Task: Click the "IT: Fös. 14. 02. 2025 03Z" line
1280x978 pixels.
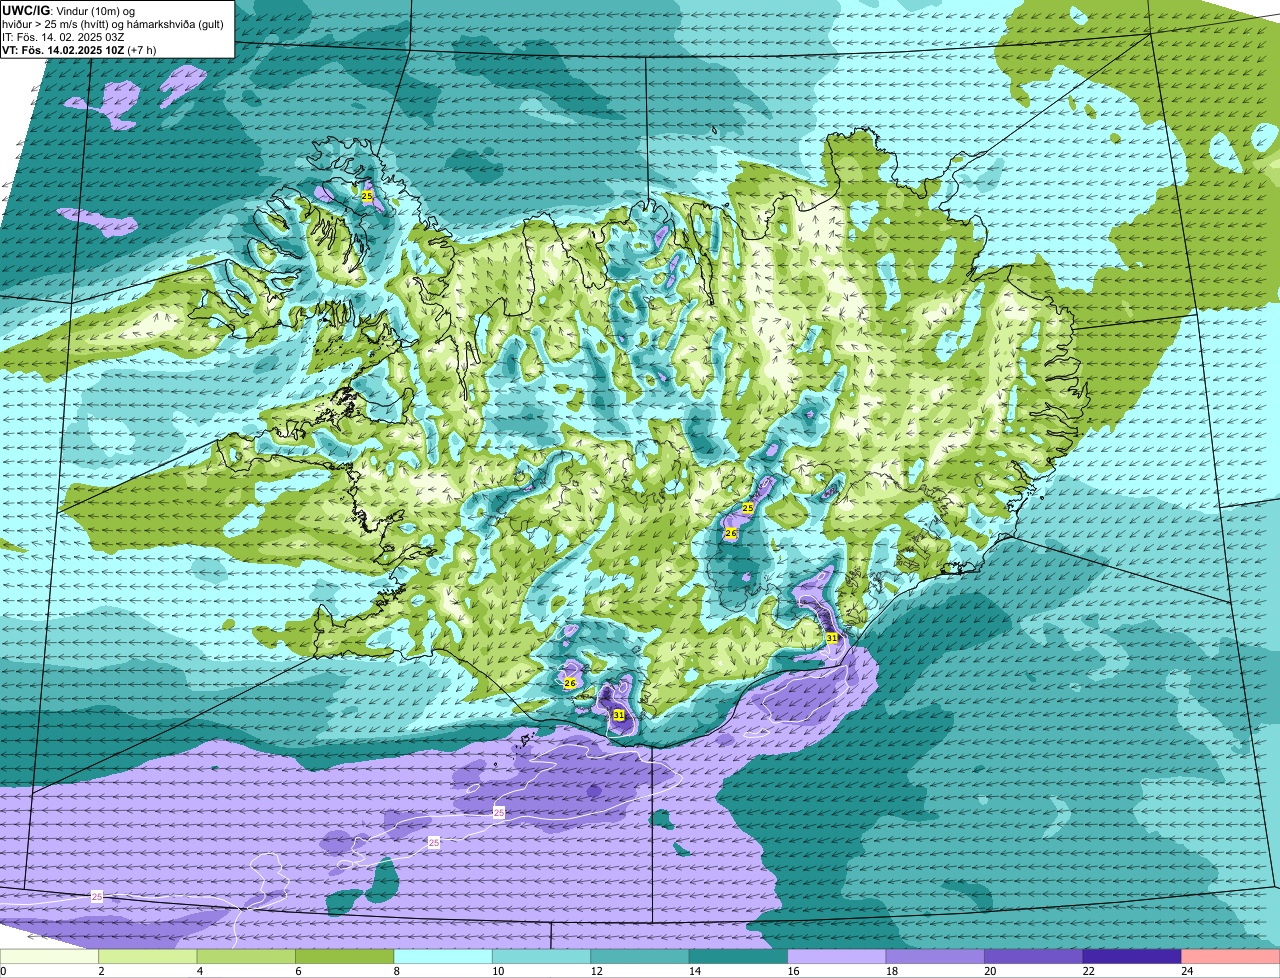Action: (x=64, y=36)
